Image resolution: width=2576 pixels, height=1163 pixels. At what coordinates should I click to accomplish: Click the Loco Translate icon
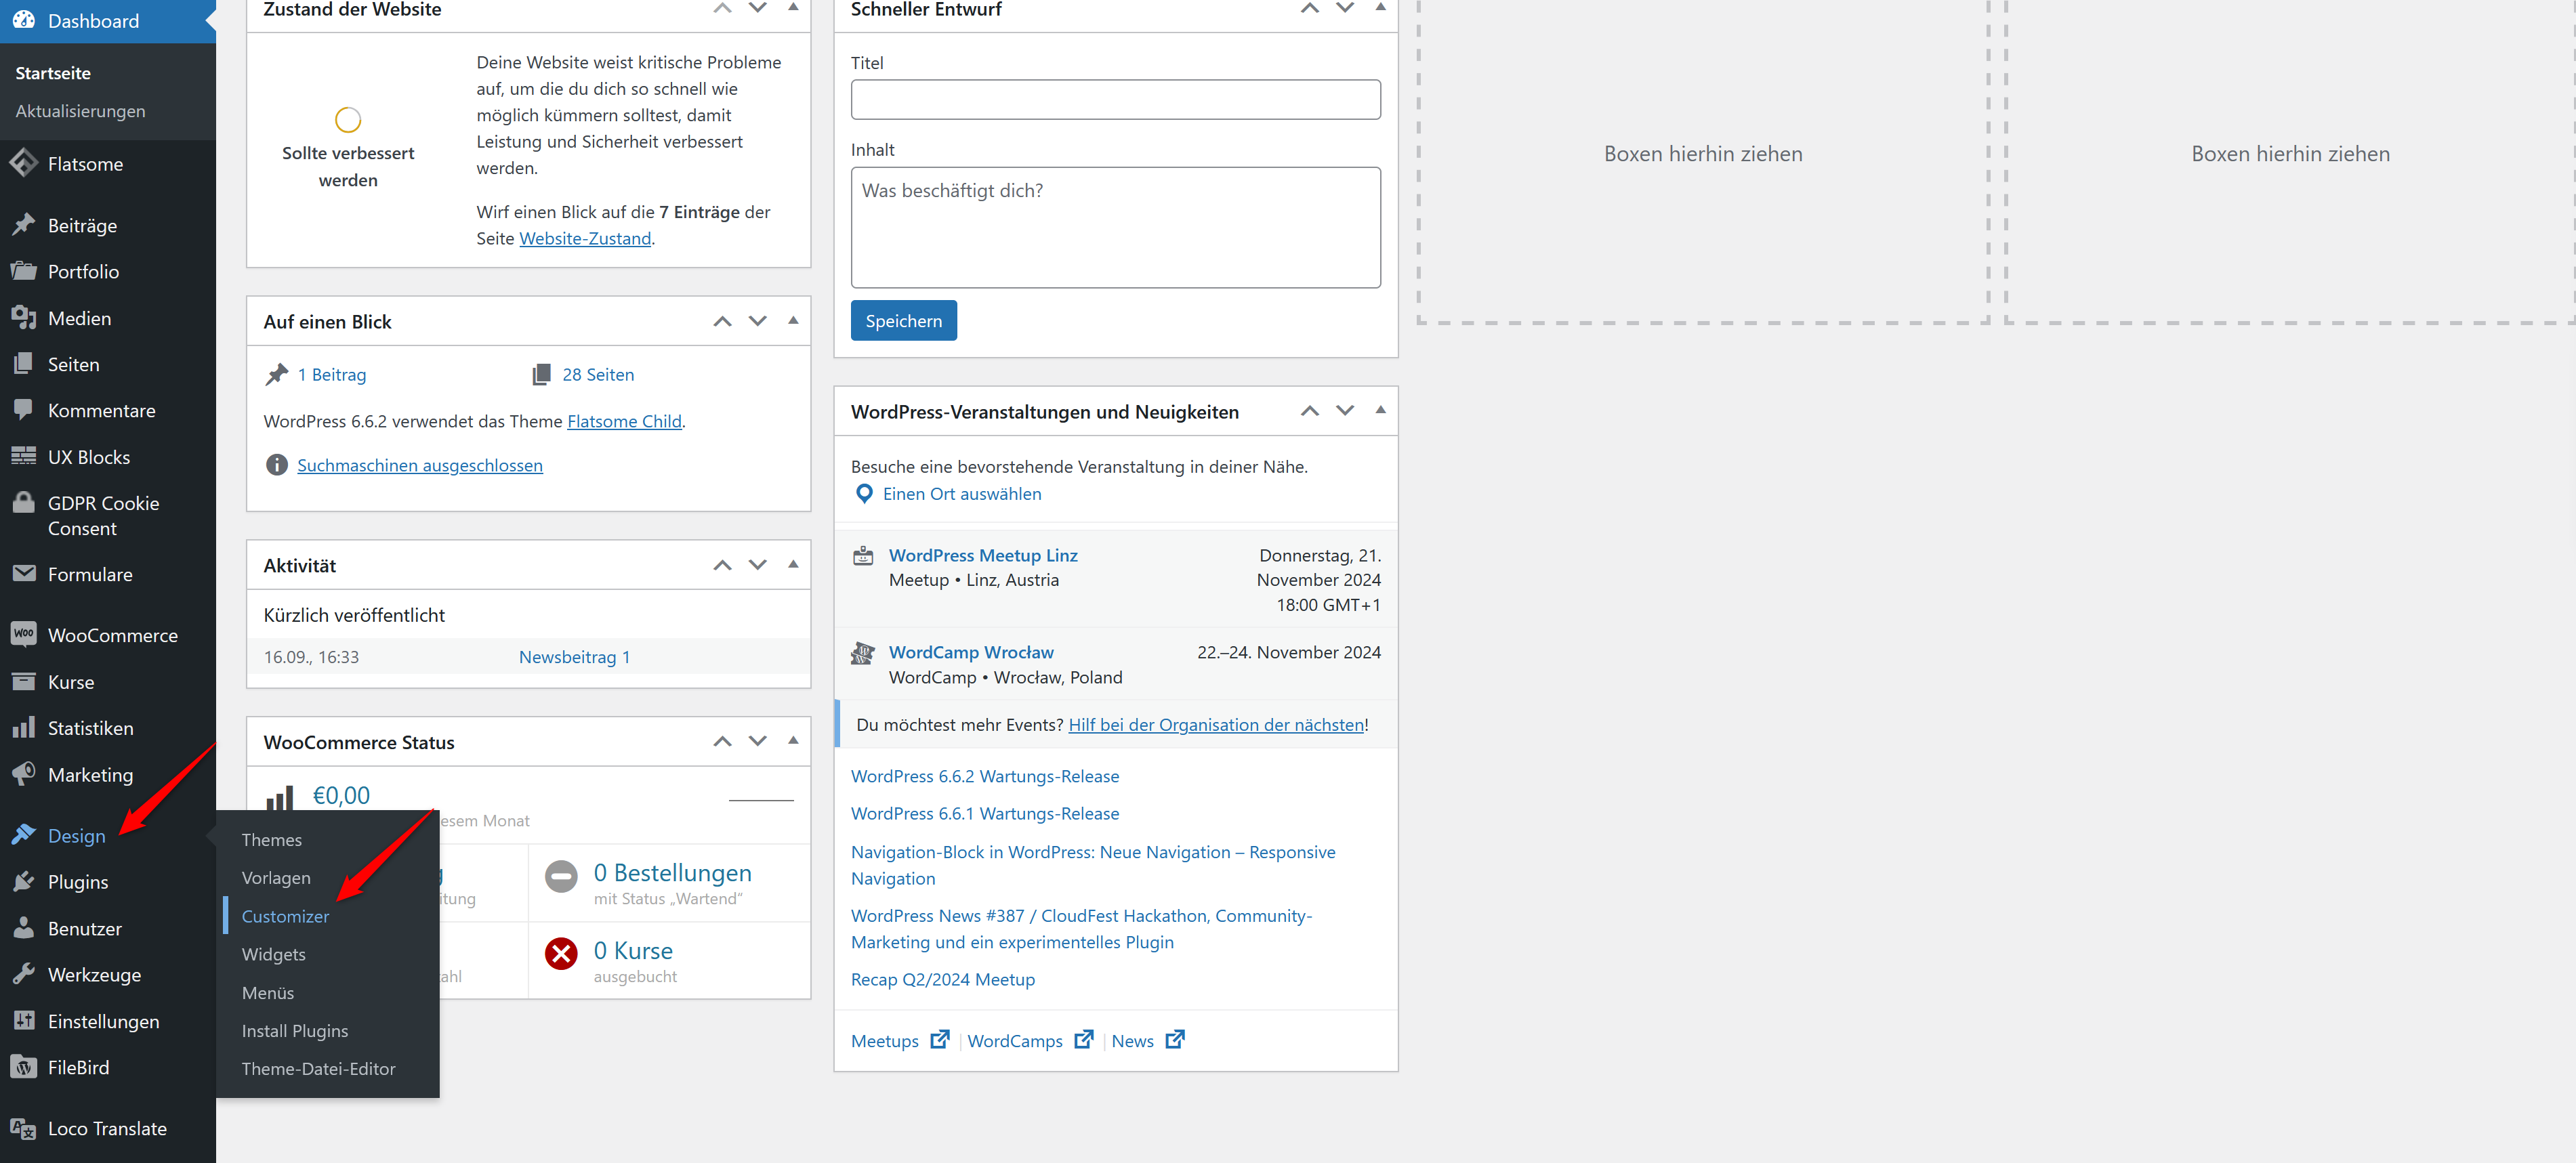(x=23, y=1128)
